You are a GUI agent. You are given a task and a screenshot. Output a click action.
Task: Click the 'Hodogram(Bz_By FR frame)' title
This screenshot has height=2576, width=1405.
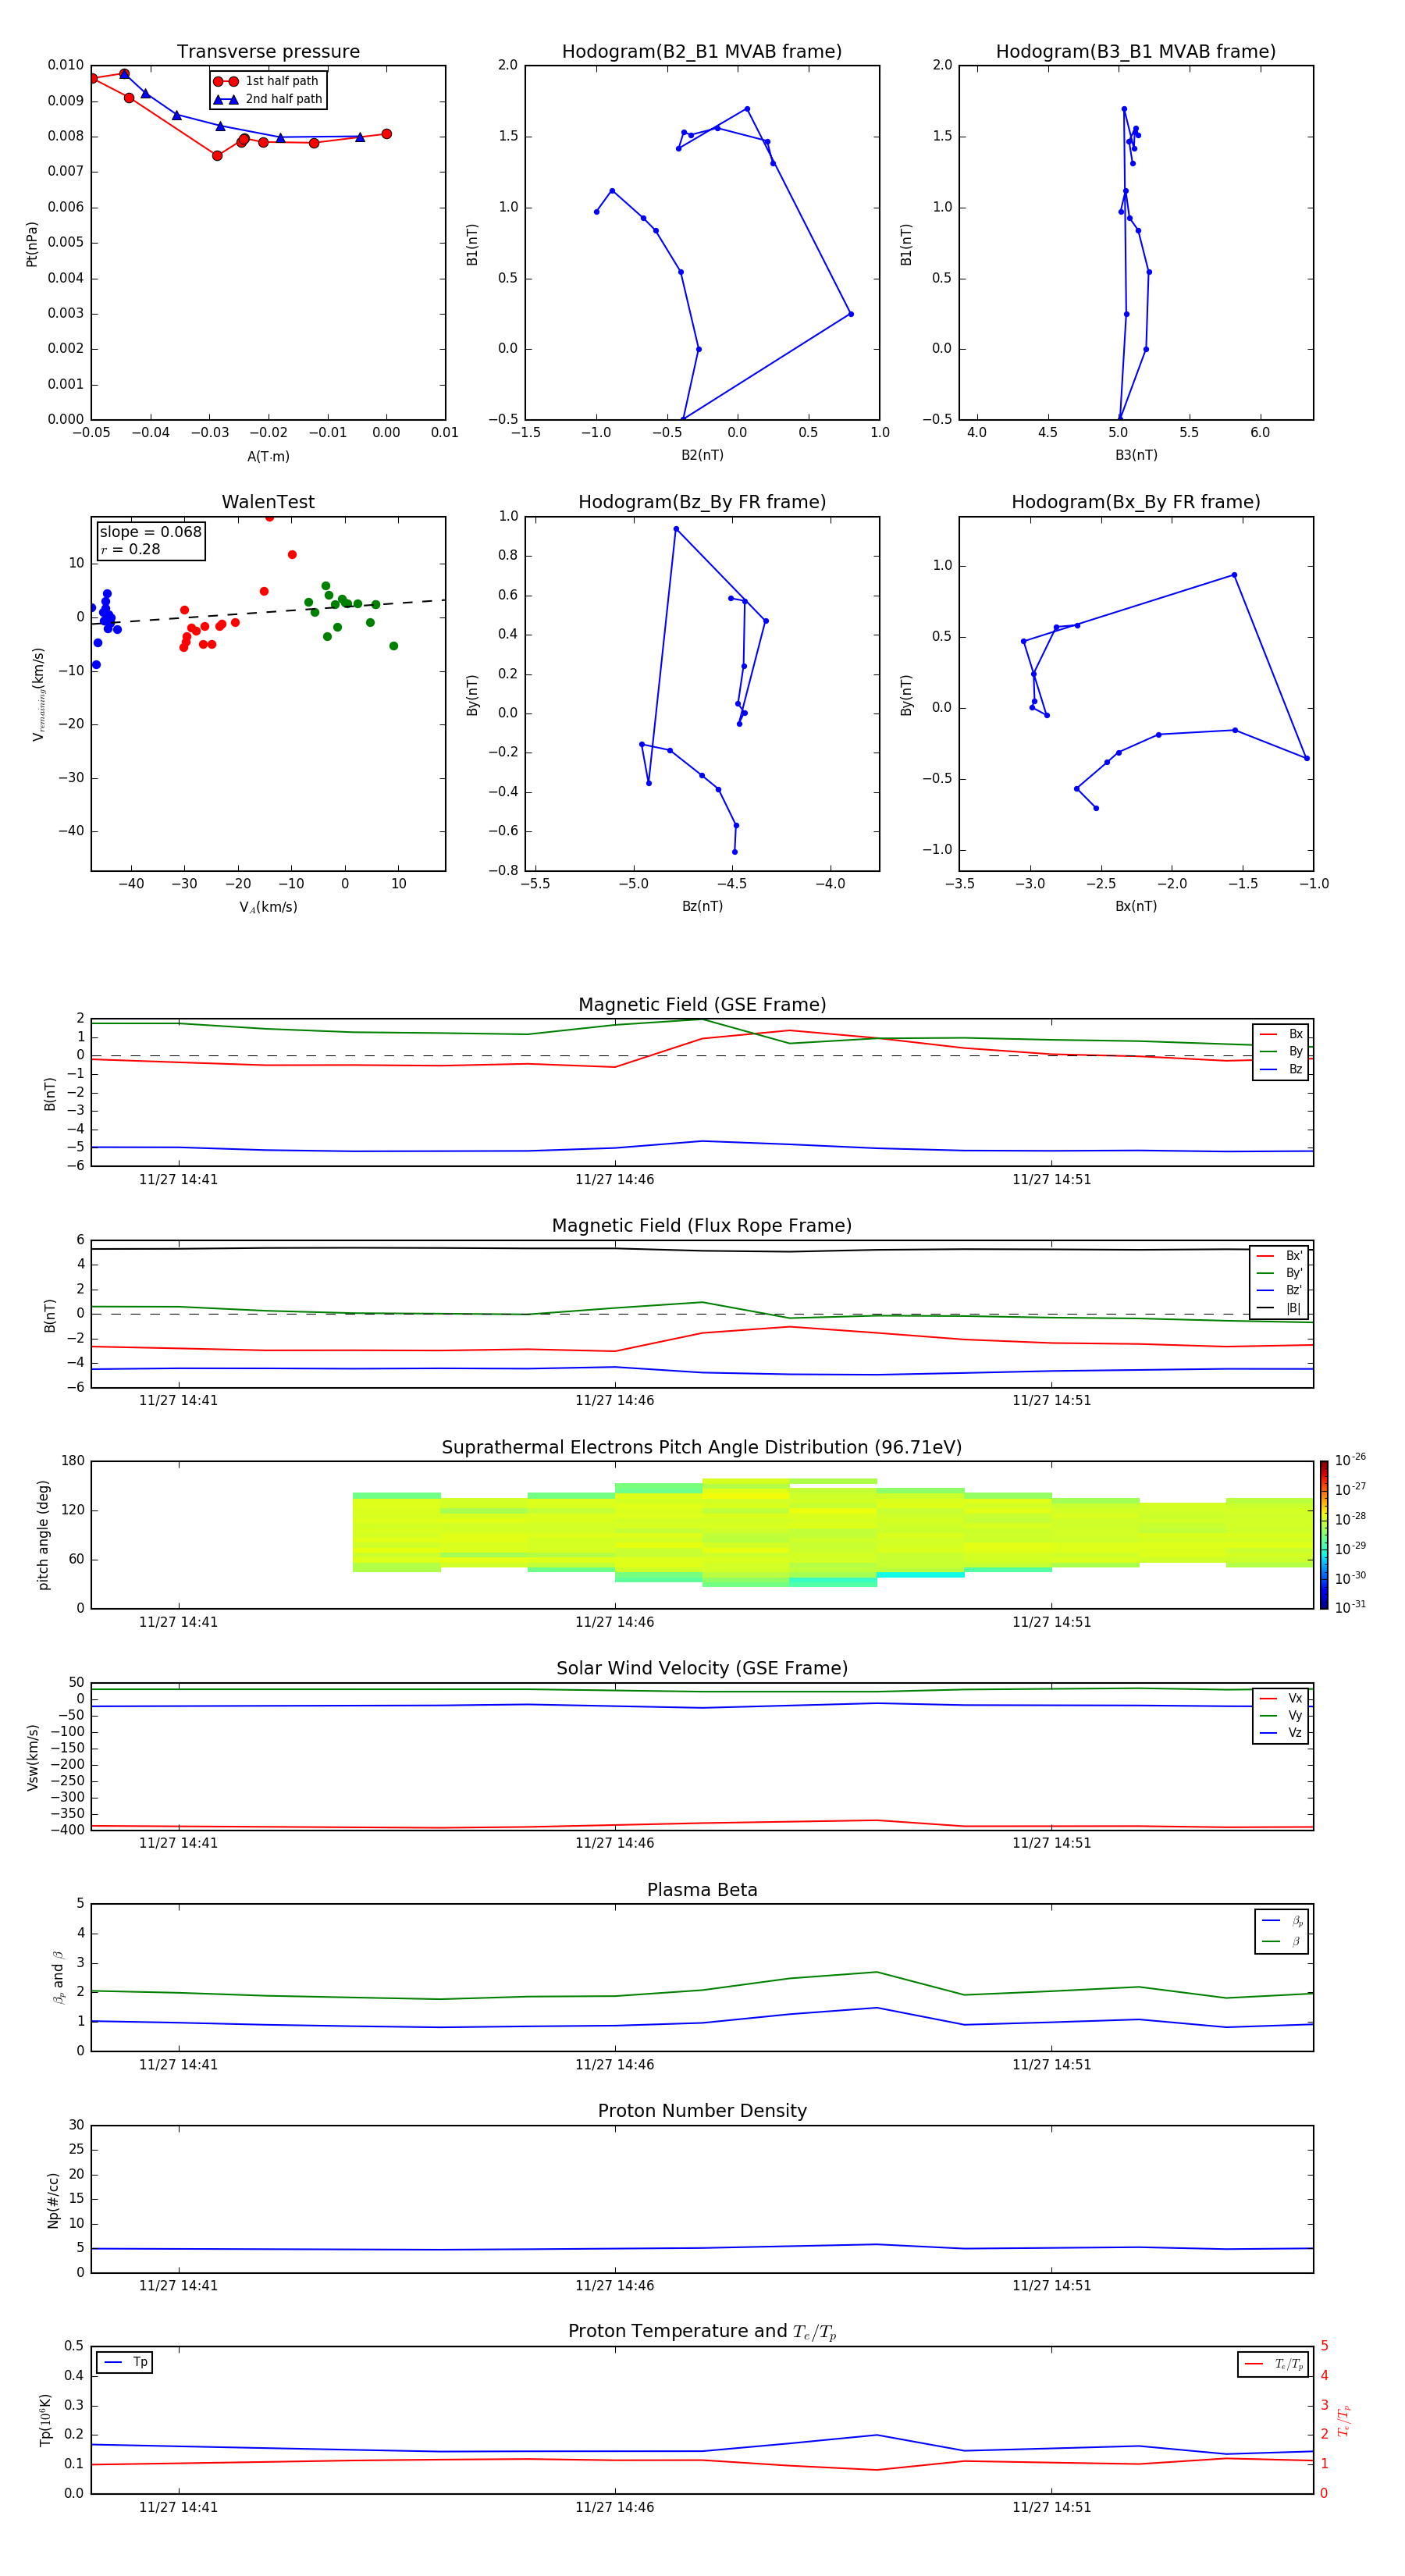pos(702,502)
